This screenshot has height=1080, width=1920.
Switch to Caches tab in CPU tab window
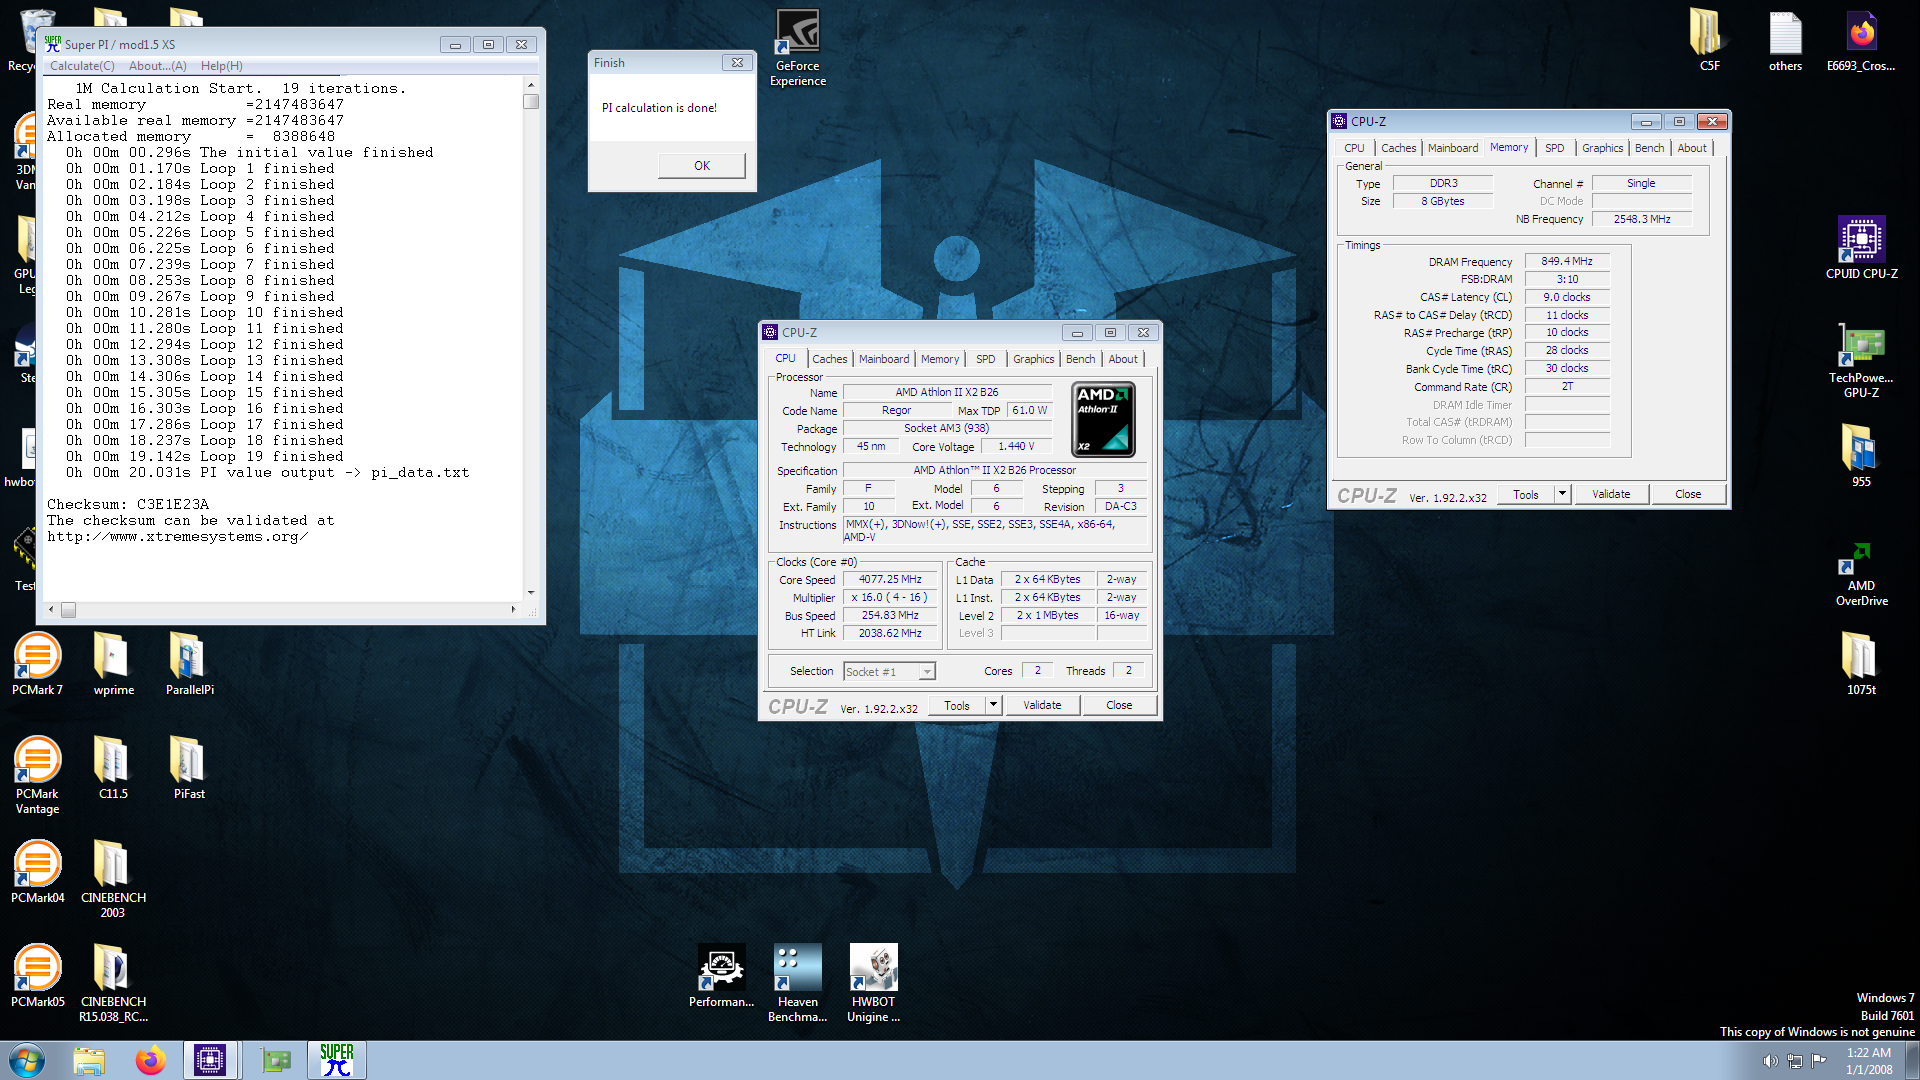click(829, 359)
